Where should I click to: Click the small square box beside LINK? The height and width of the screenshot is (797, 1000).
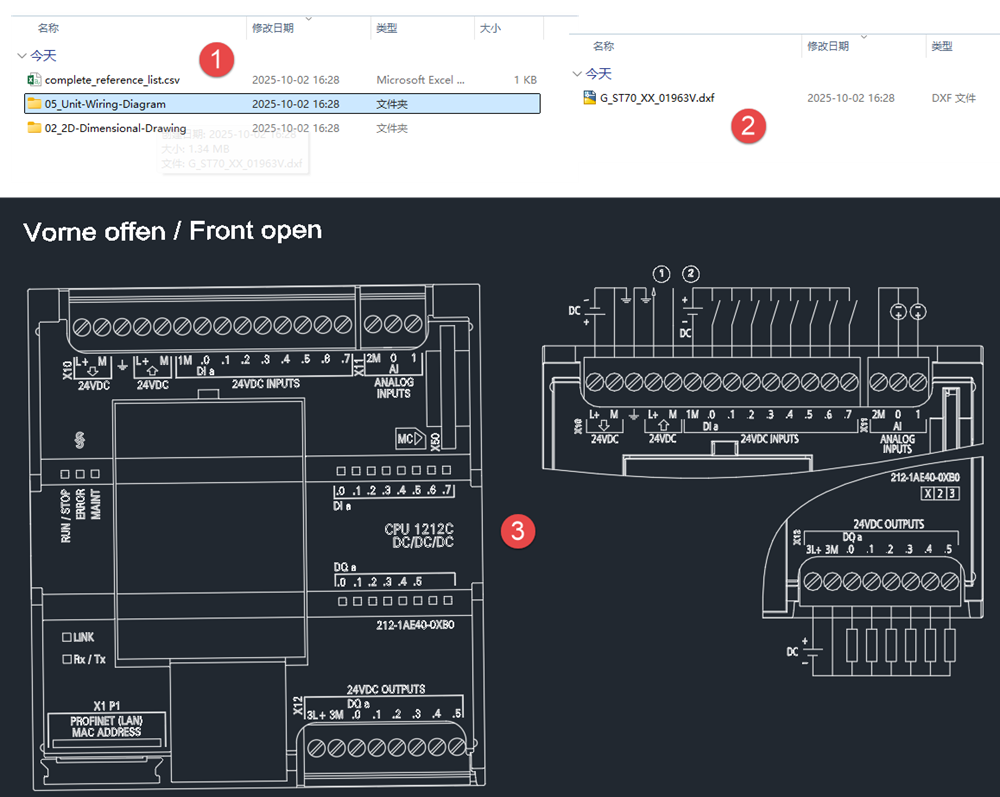click(x=67, y=637)
